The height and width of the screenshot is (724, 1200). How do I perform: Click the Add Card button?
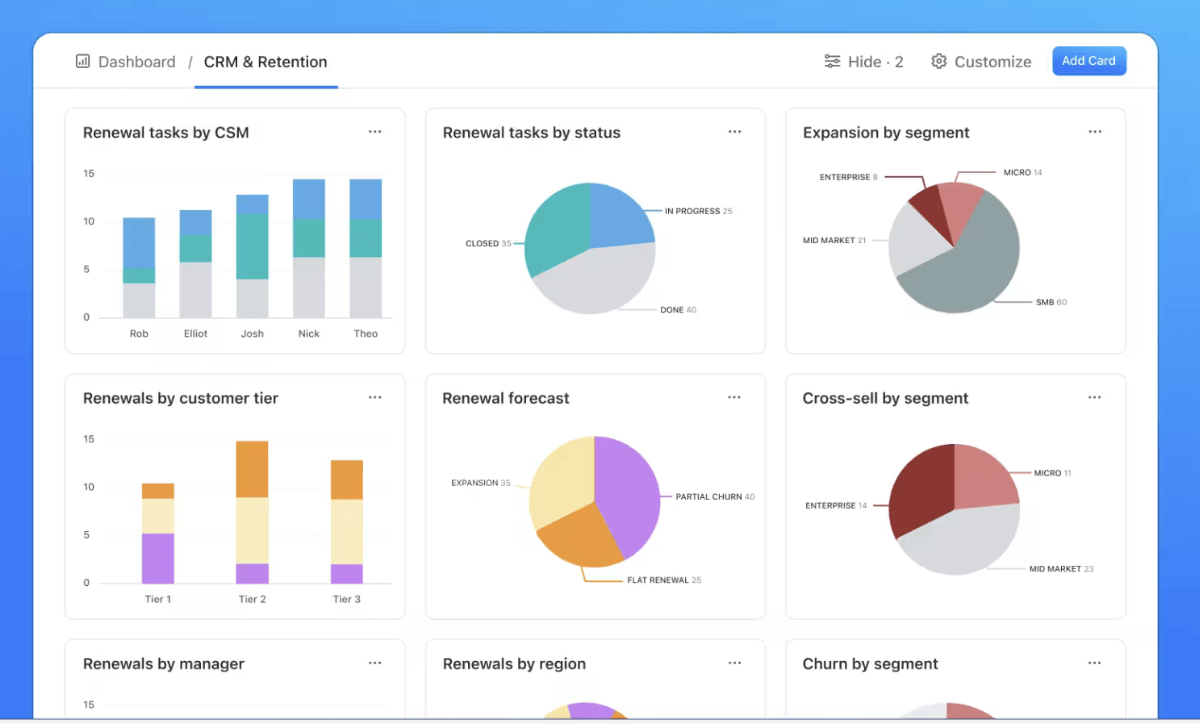point(1089,61)
